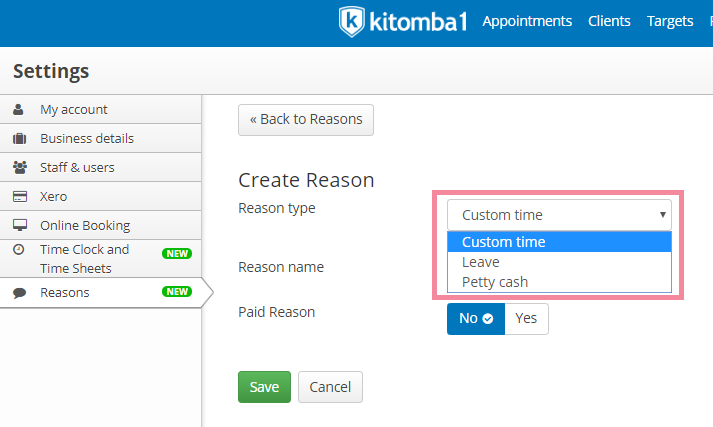Click the clock icon for Time Clock
Viewport: 713px width, 427px height.
(19, 249)
